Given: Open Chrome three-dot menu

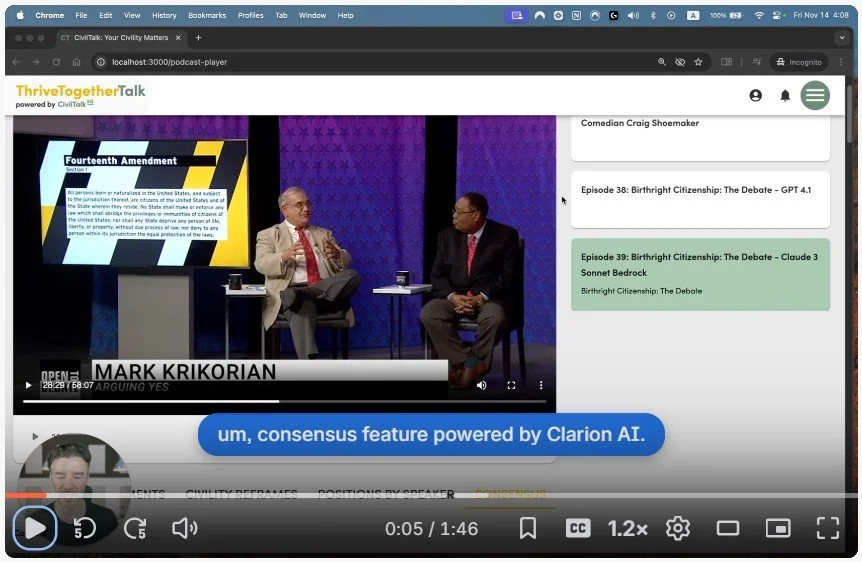Looking at the screenshot, I should point(841,62).
